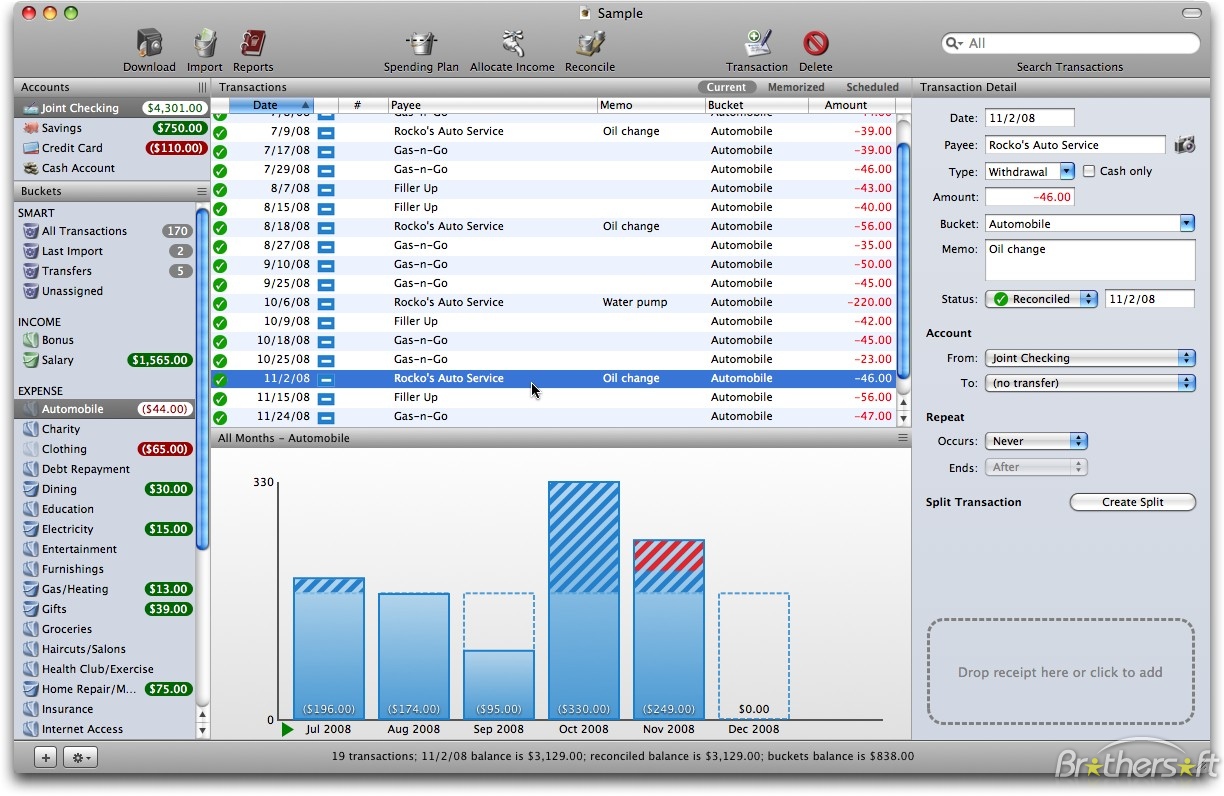Open the Import tool
The image size is (1224, 796).
pyautogui.click(x=205, y=45)
